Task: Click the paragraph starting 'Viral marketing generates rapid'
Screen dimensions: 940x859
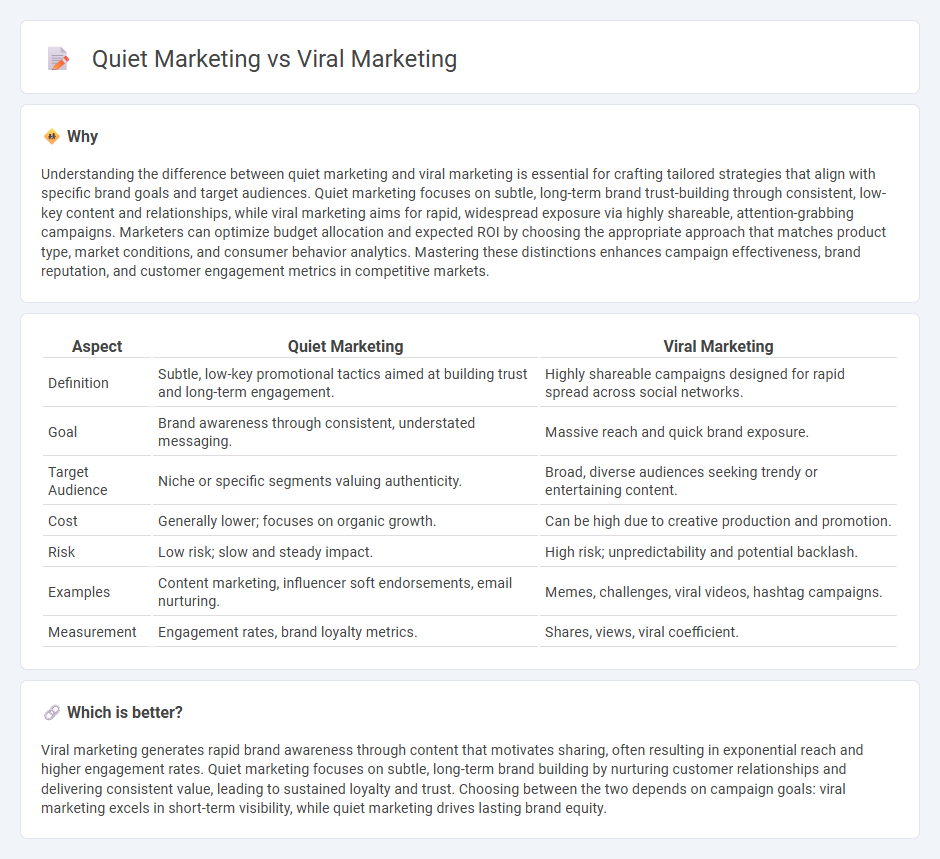Action: click(x=452, y=779)
